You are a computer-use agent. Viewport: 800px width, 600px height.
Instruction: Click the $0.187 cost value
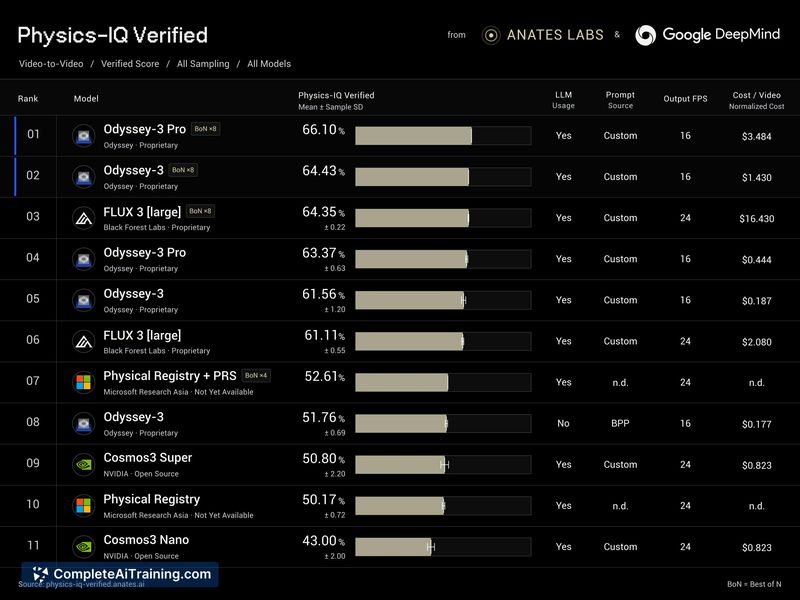coord(757,301)
